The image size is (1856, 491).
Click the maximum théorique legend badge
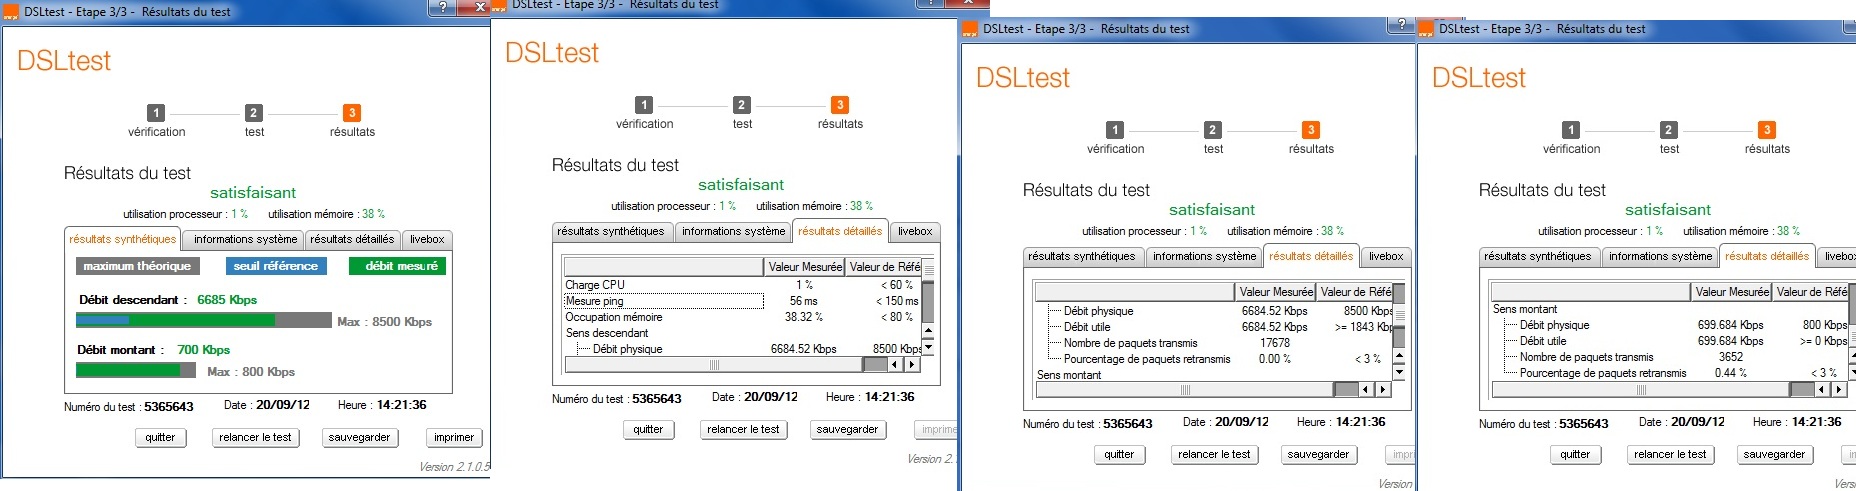pos(137,266)
